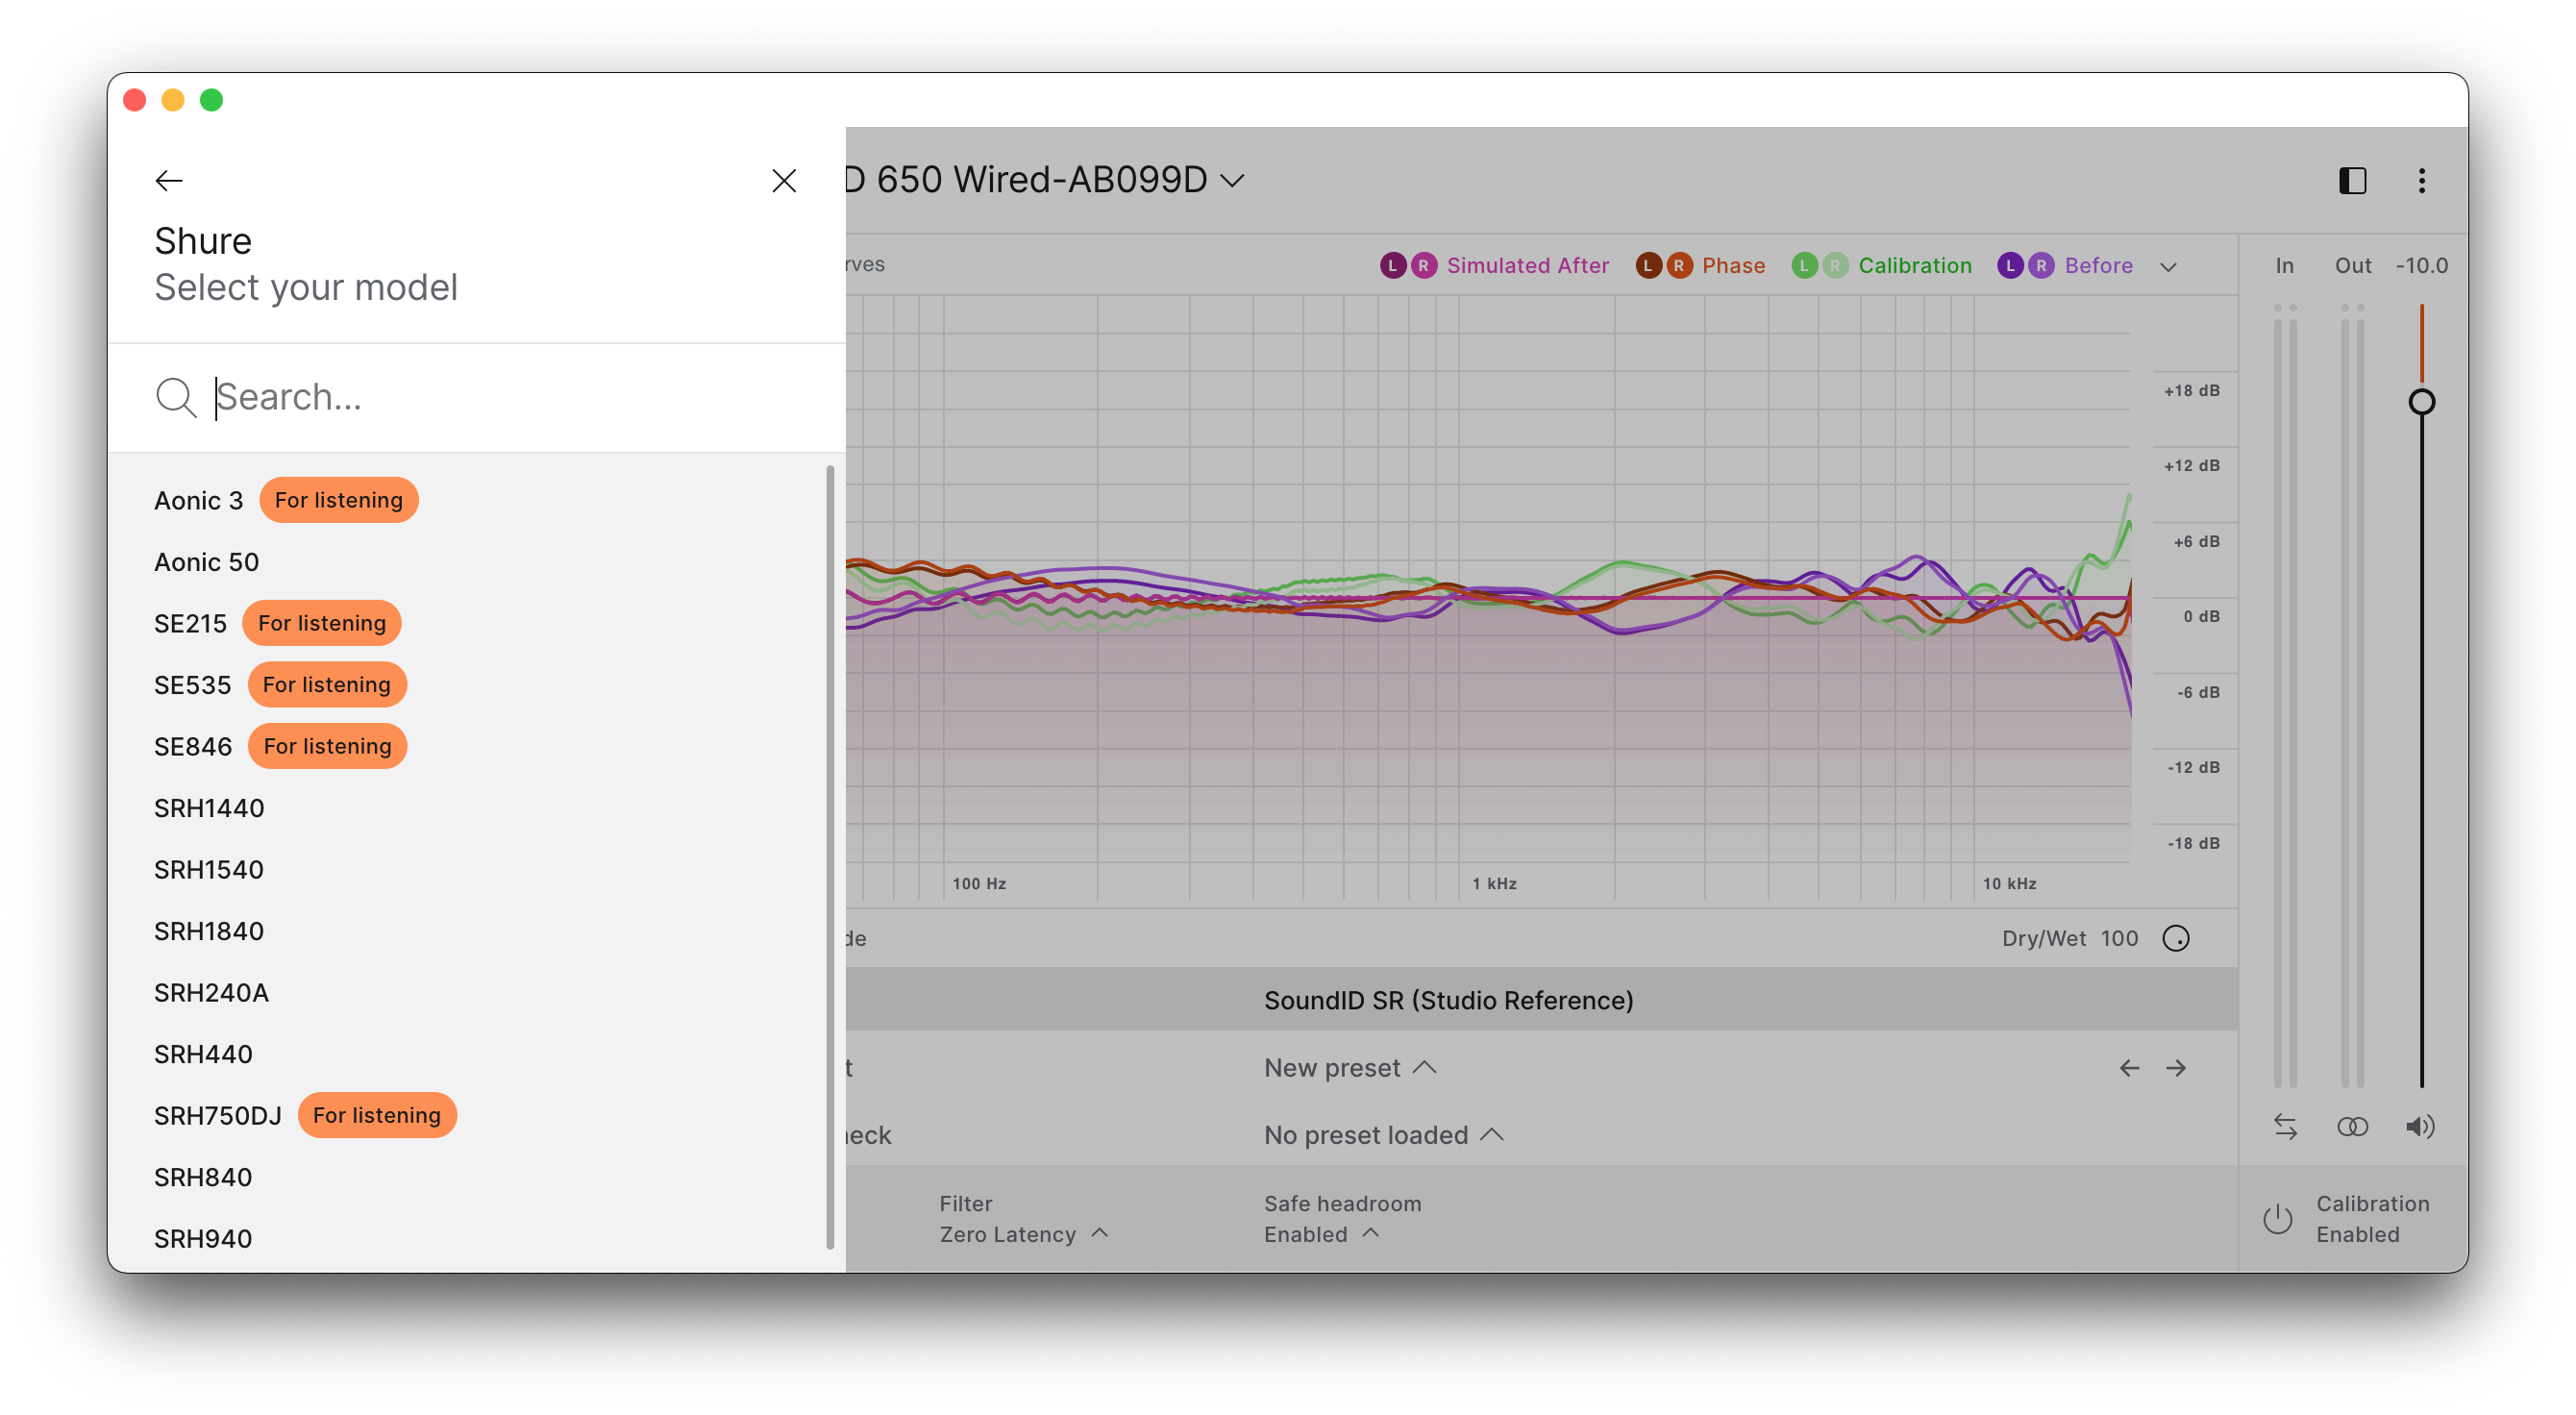Click the Out meter label
2576x1415 pixels.
[2352, 266]
